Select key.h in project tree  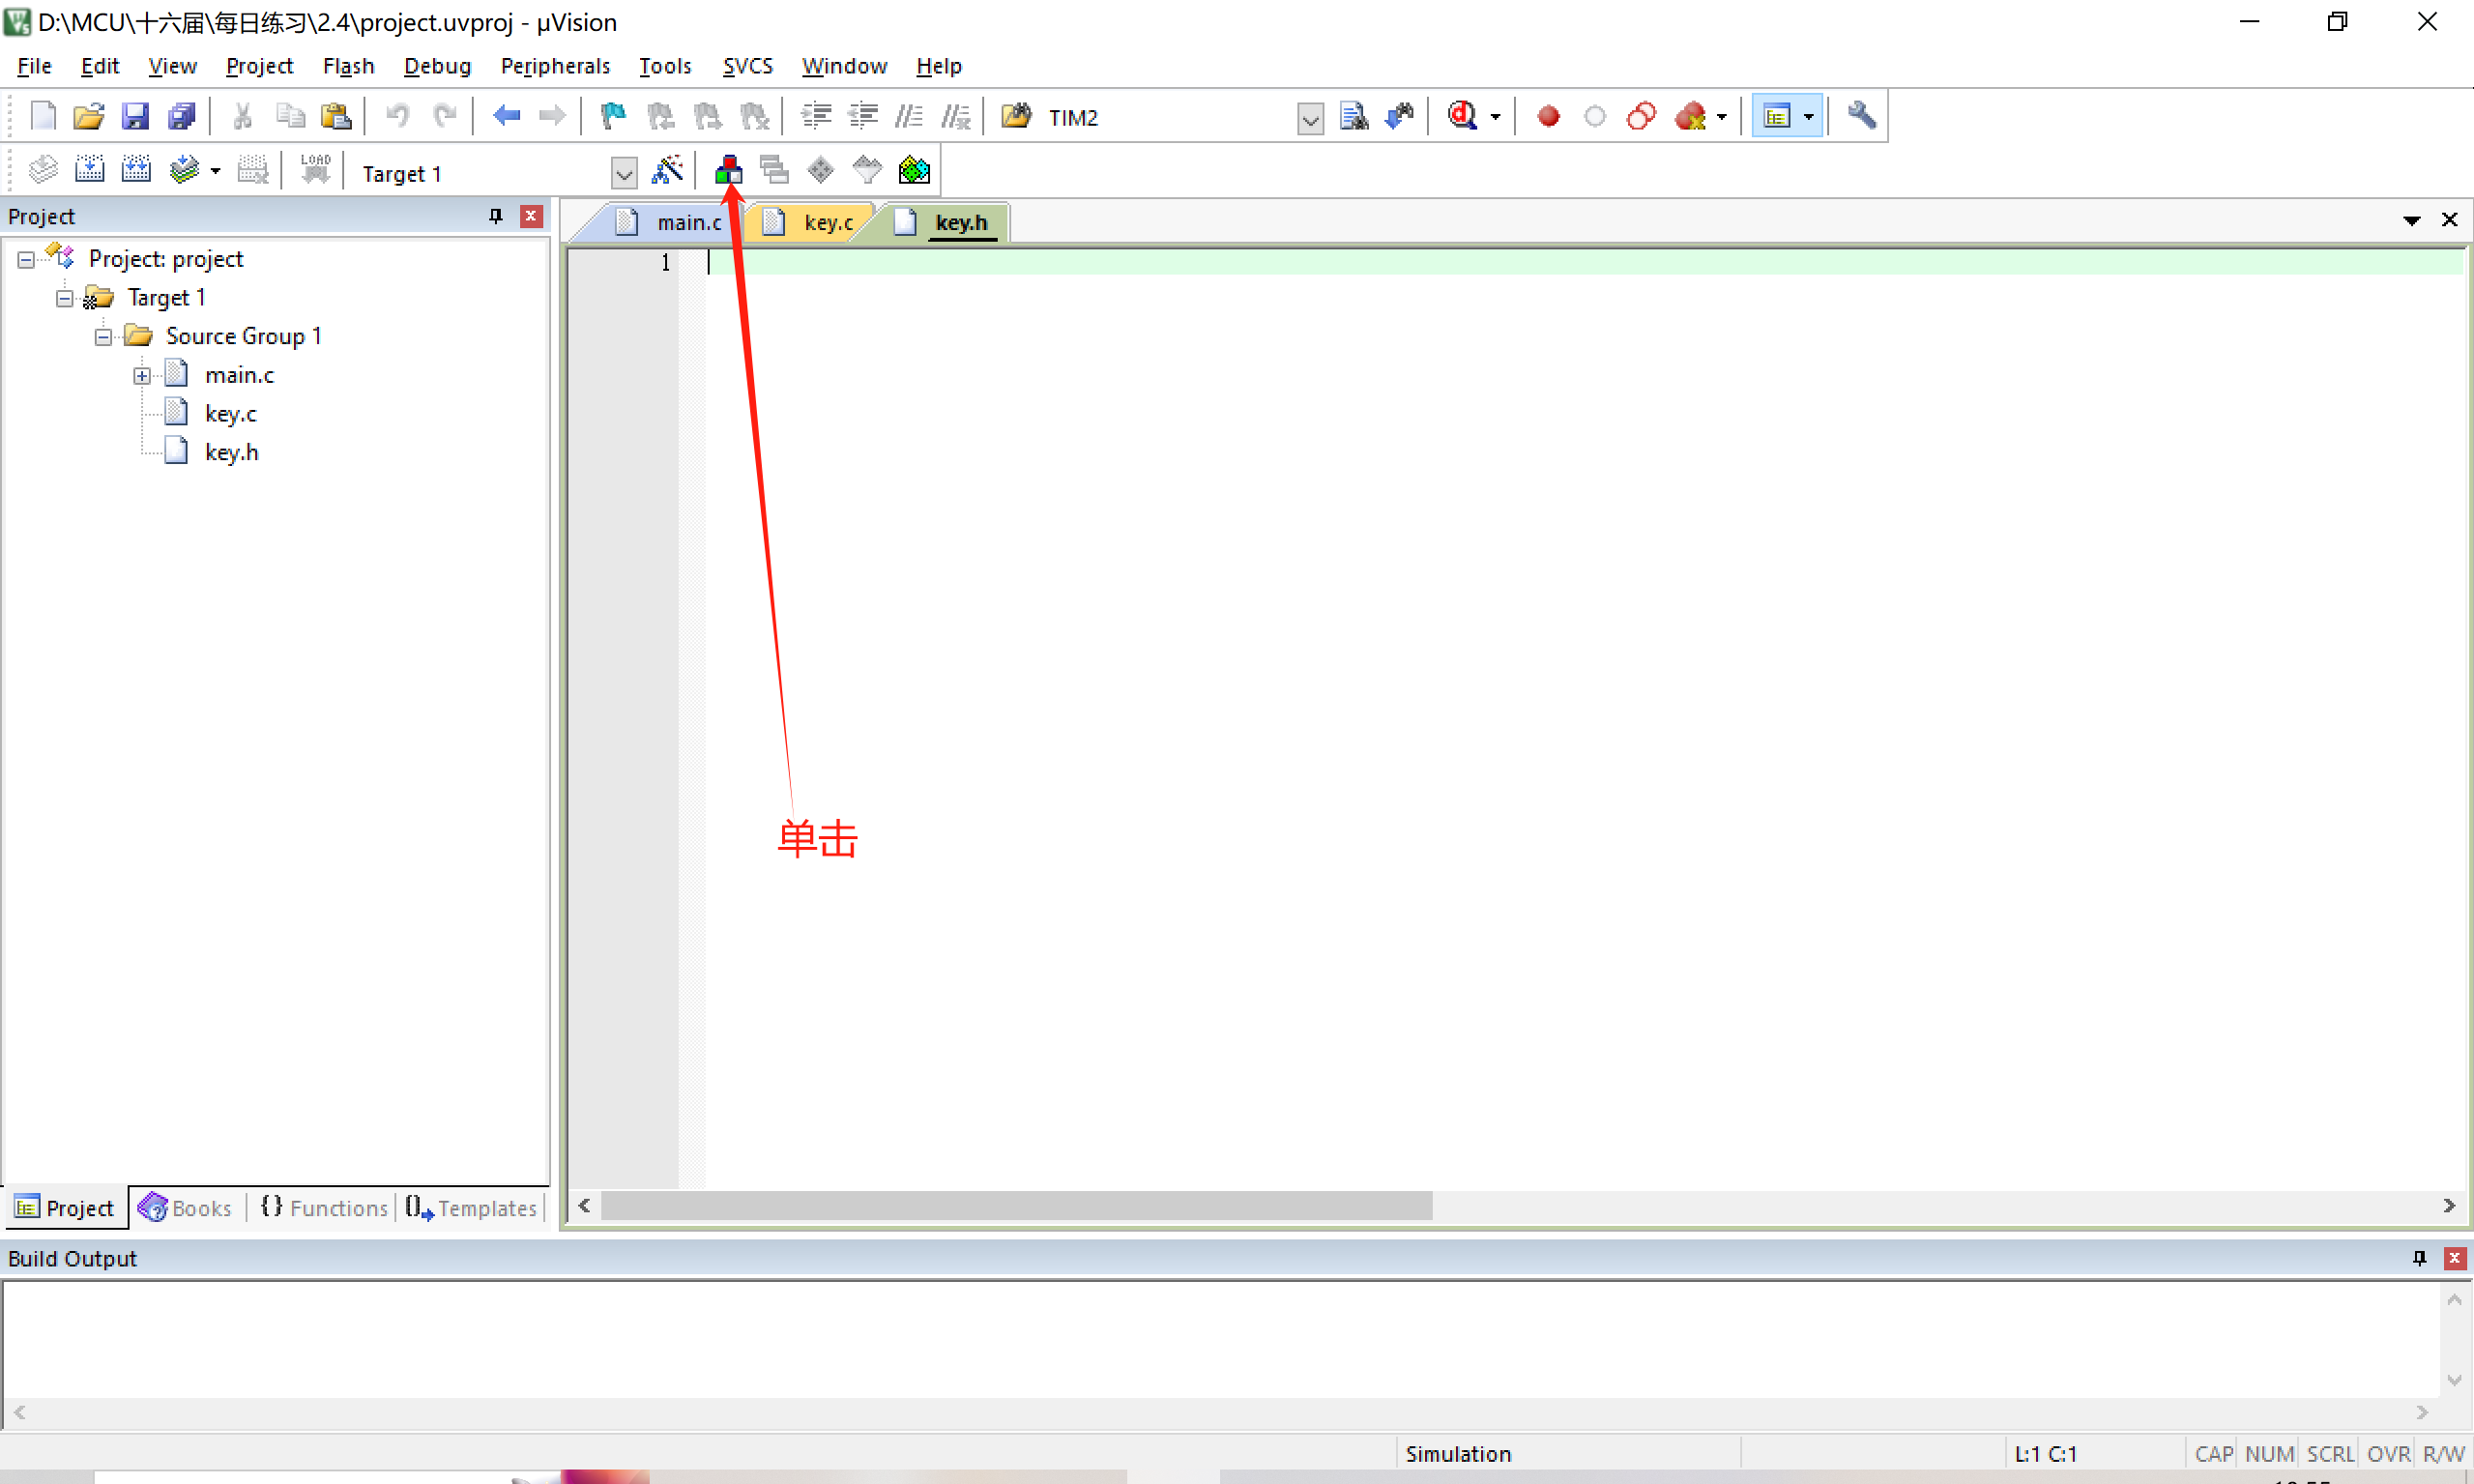[x=231, y=452]
